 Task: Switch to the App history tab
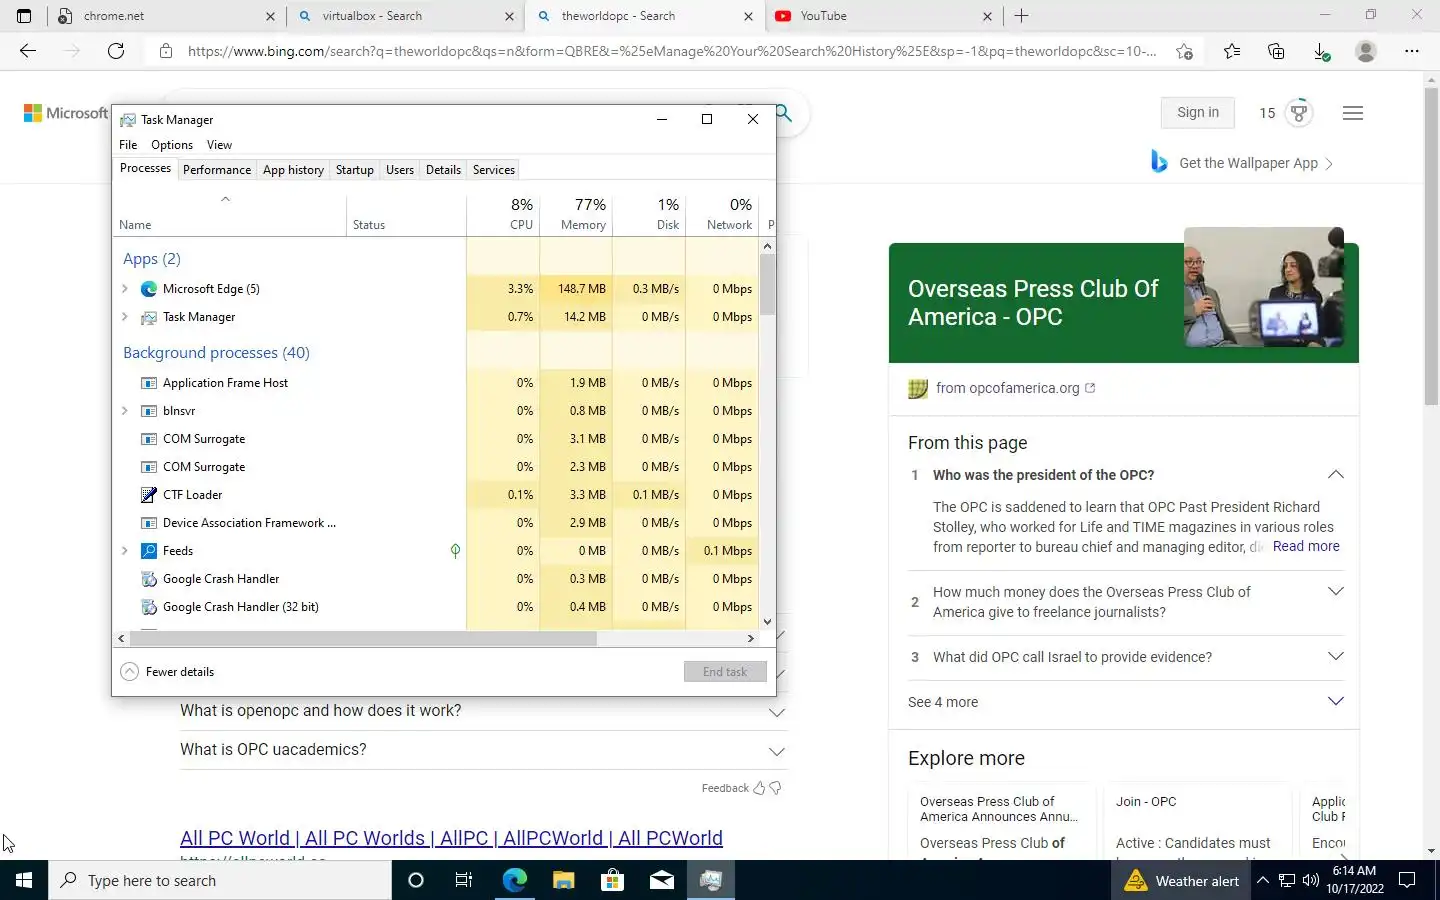(x=293, y=170)
